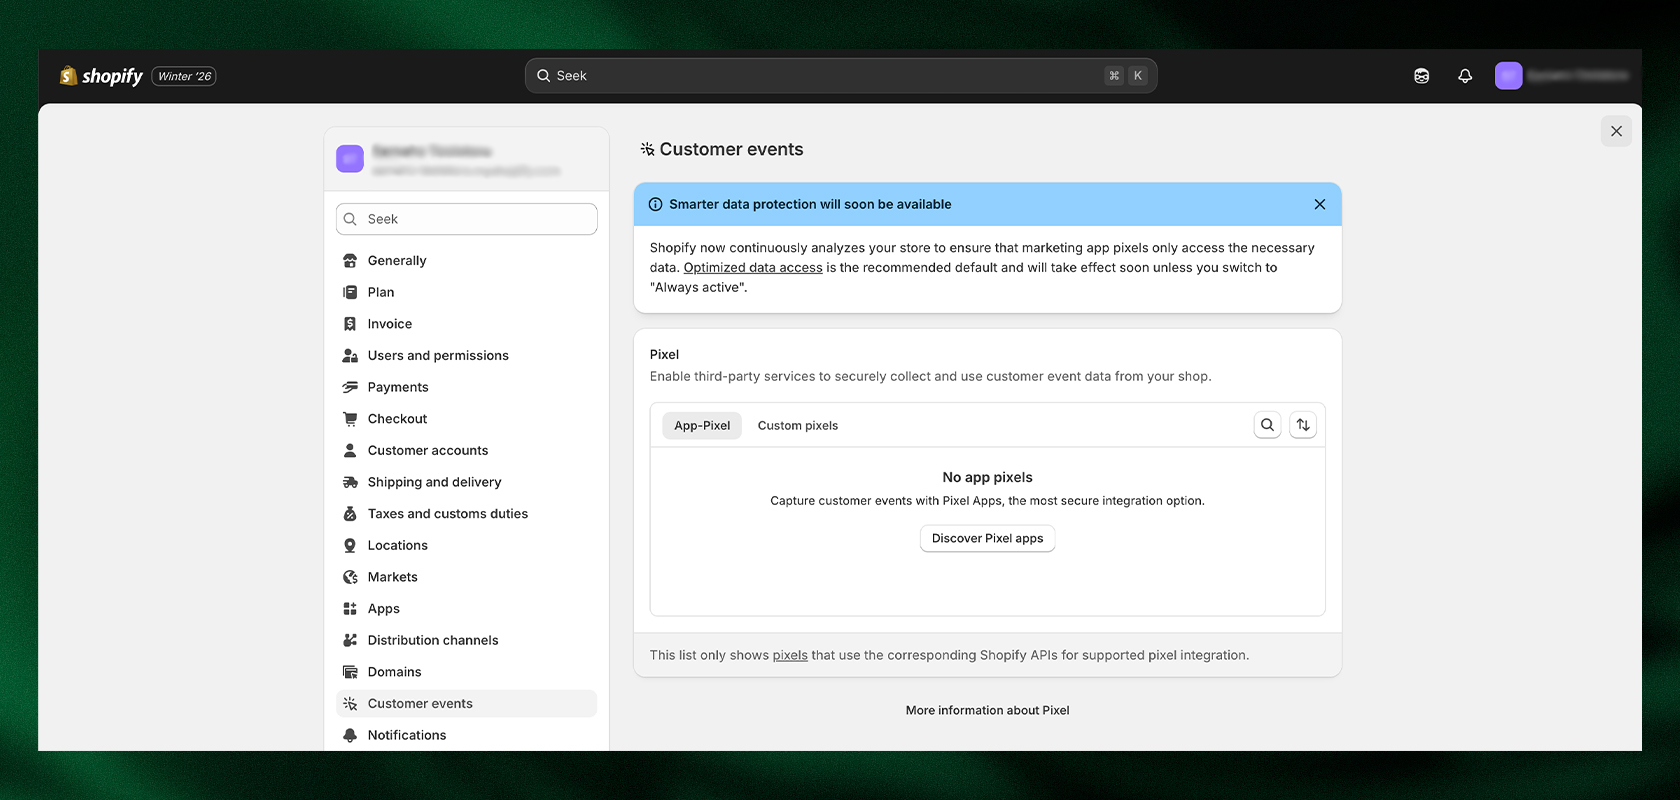Click the Shopify logo in top bar
Screen dimensions: 1680x800
point(101,76)
